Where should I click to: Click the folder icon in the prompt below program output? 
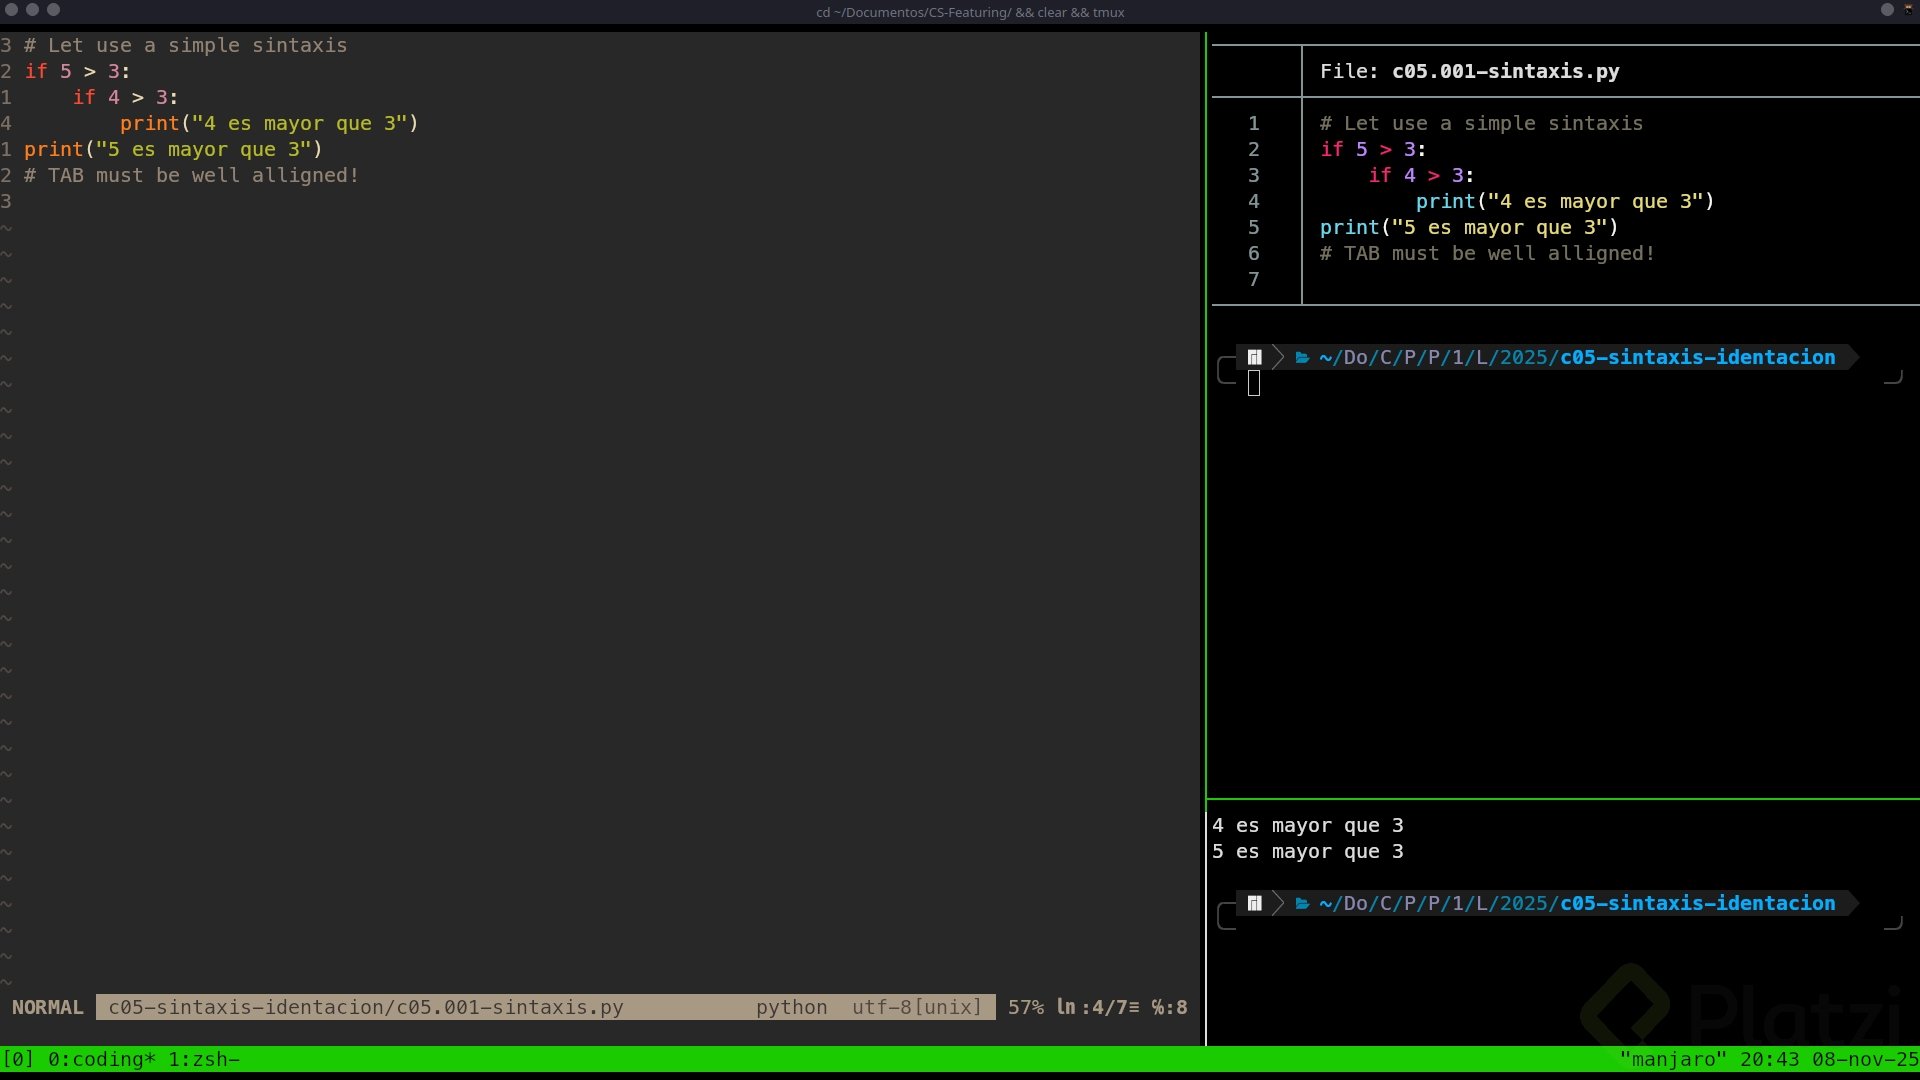(1302, 904)
